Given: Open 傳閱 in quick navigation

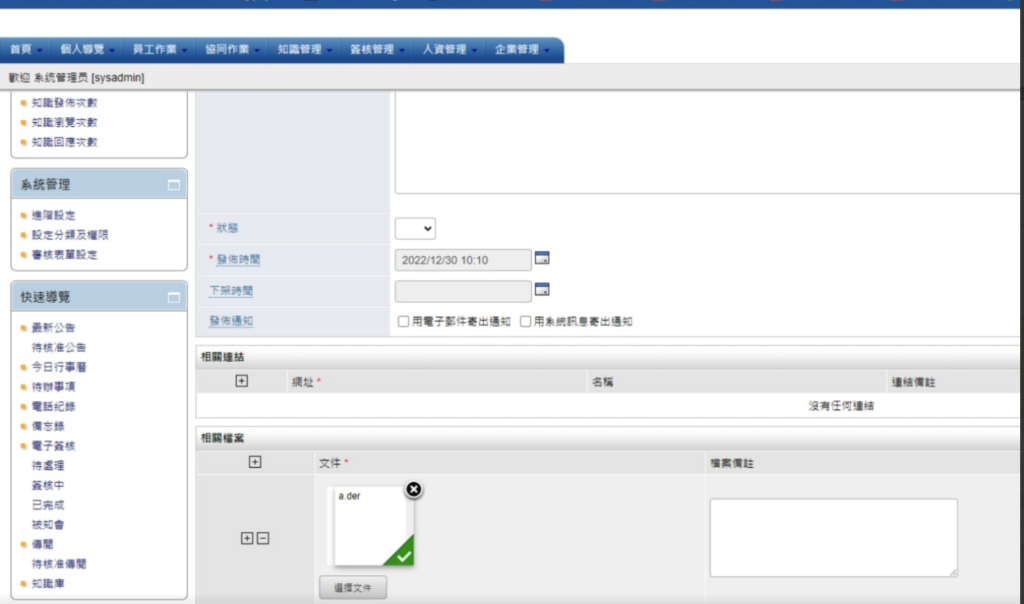Looking at the screenshot, I should (42, 544).
